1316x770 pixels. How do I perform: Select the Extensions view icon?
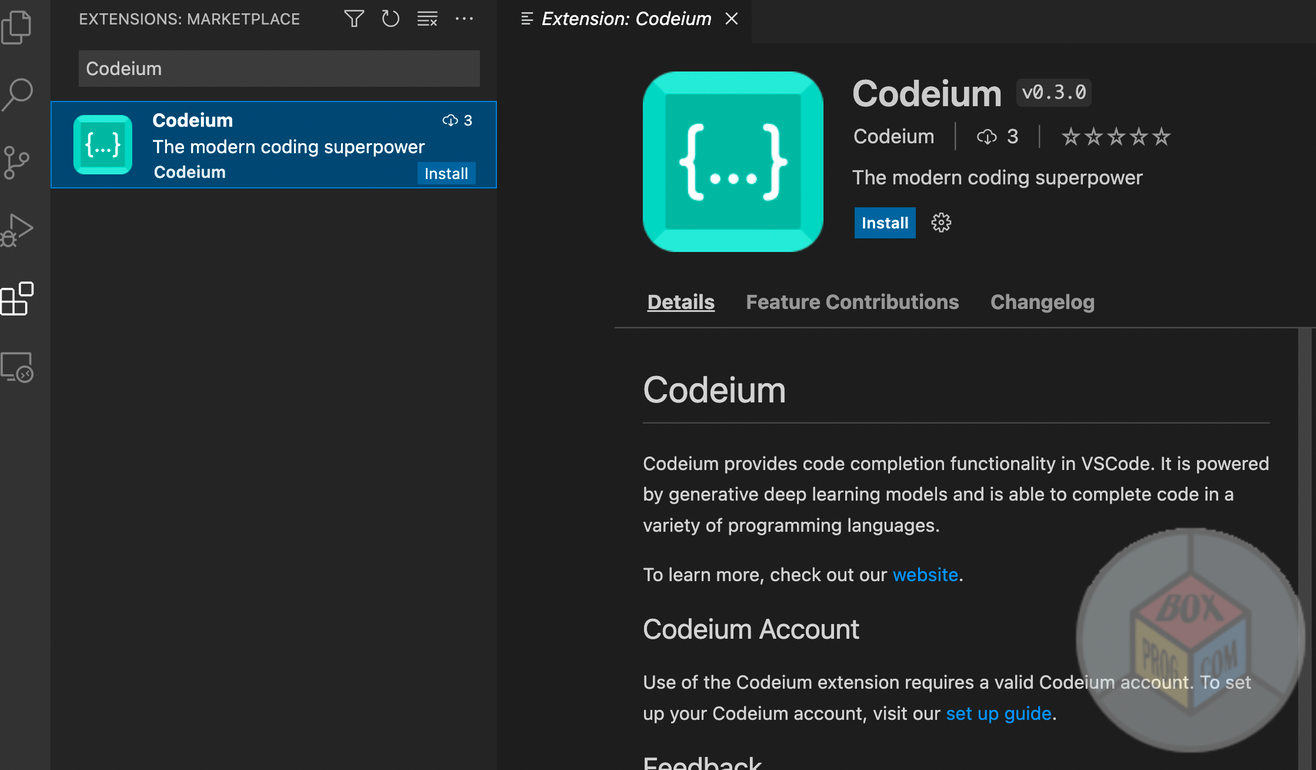tap(17, 298)
